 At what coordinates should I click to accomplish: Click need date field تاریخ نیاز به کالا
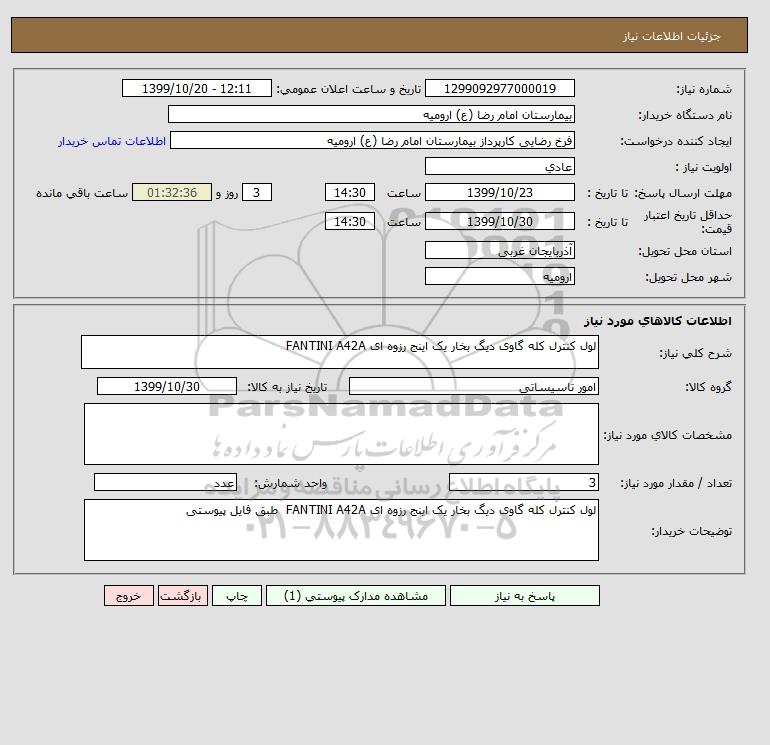[x=167, y=386]
